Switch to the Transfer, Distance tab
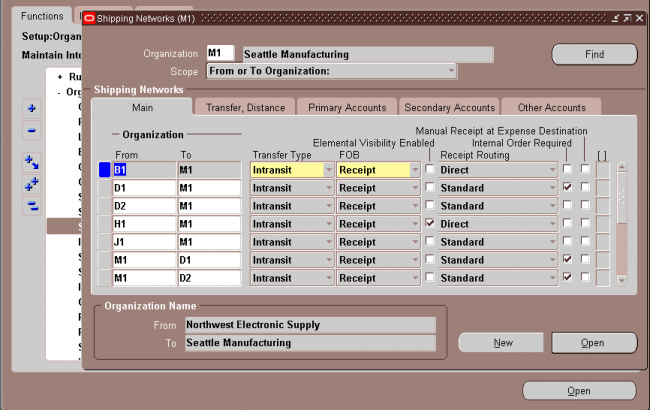Image resolution: width=650 pixels, height=410 pixels. tap(245, 107)
